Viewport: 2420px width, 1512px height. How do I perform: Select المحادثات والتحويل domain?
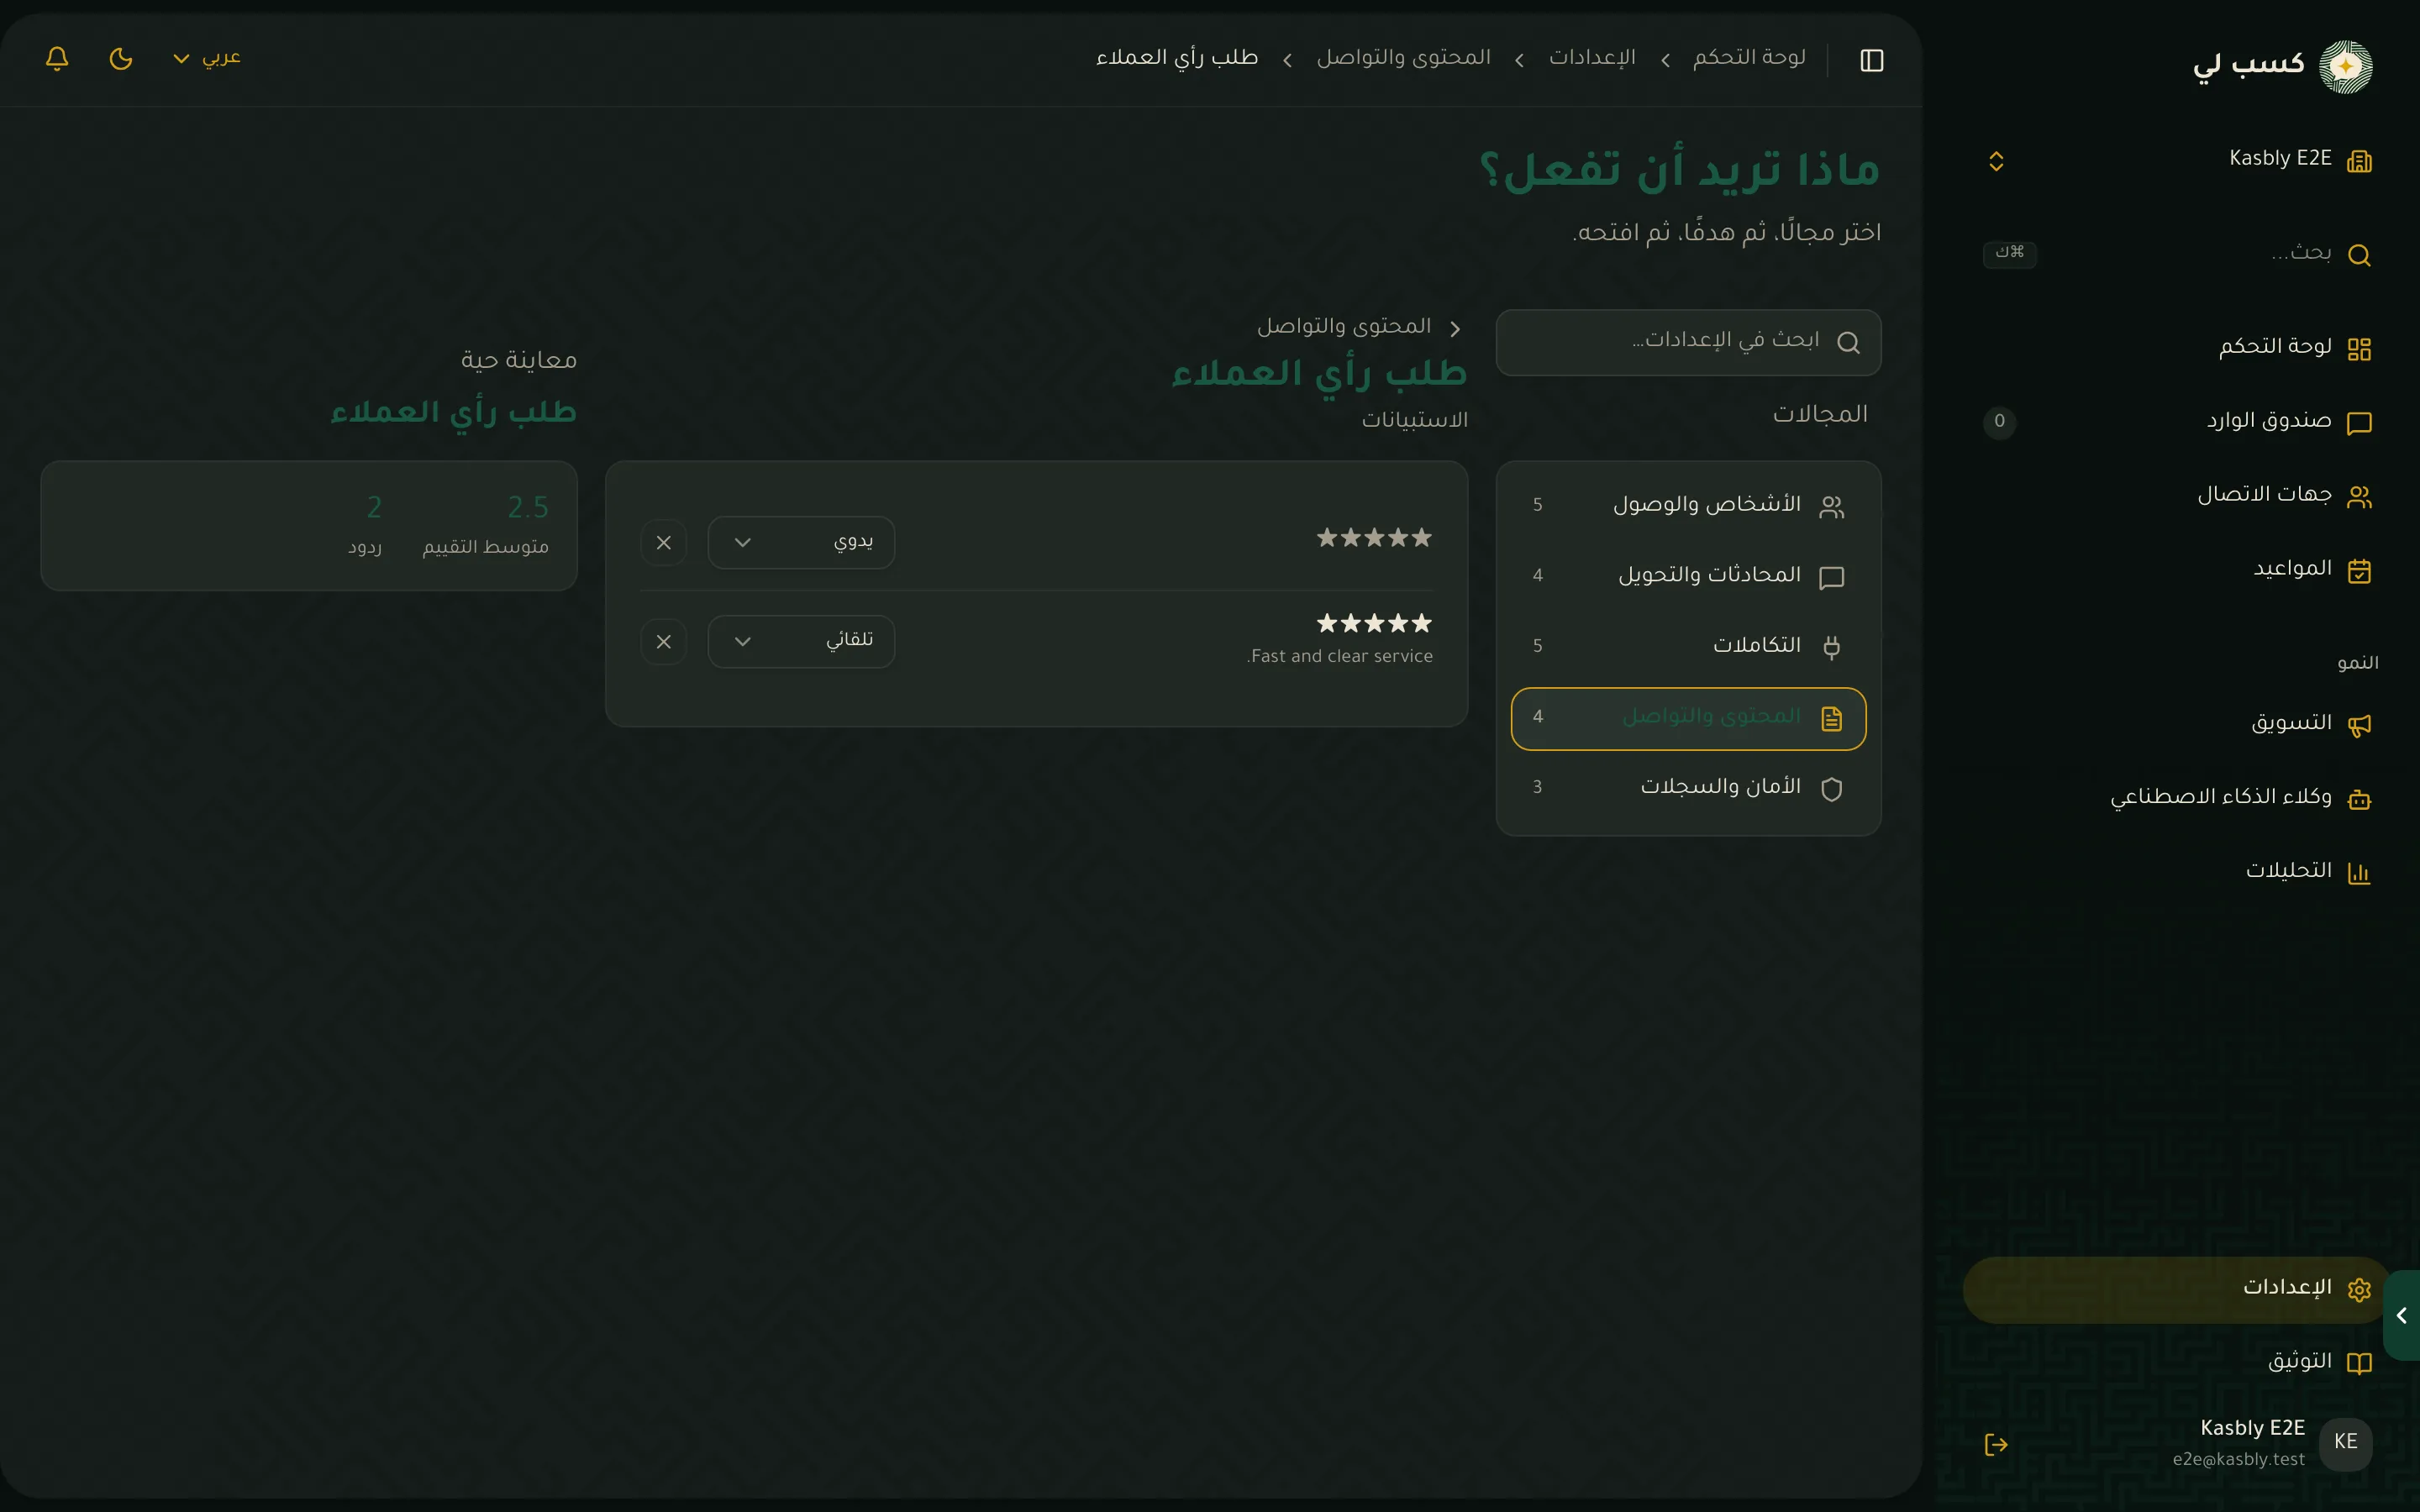[1688, 577]
